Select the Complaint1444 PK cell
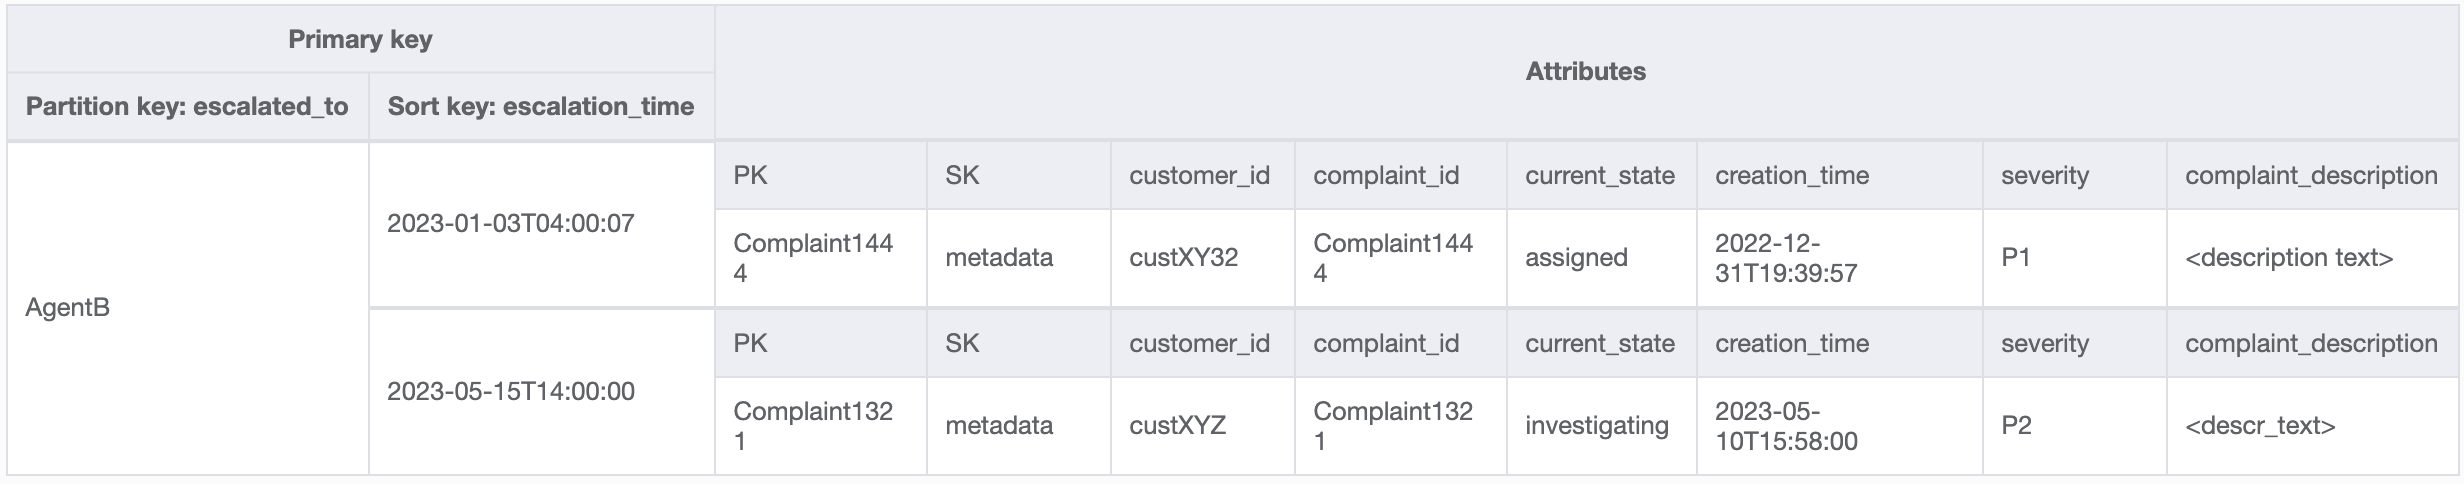This screenshot has width=2464, height=484. point(812,258)
